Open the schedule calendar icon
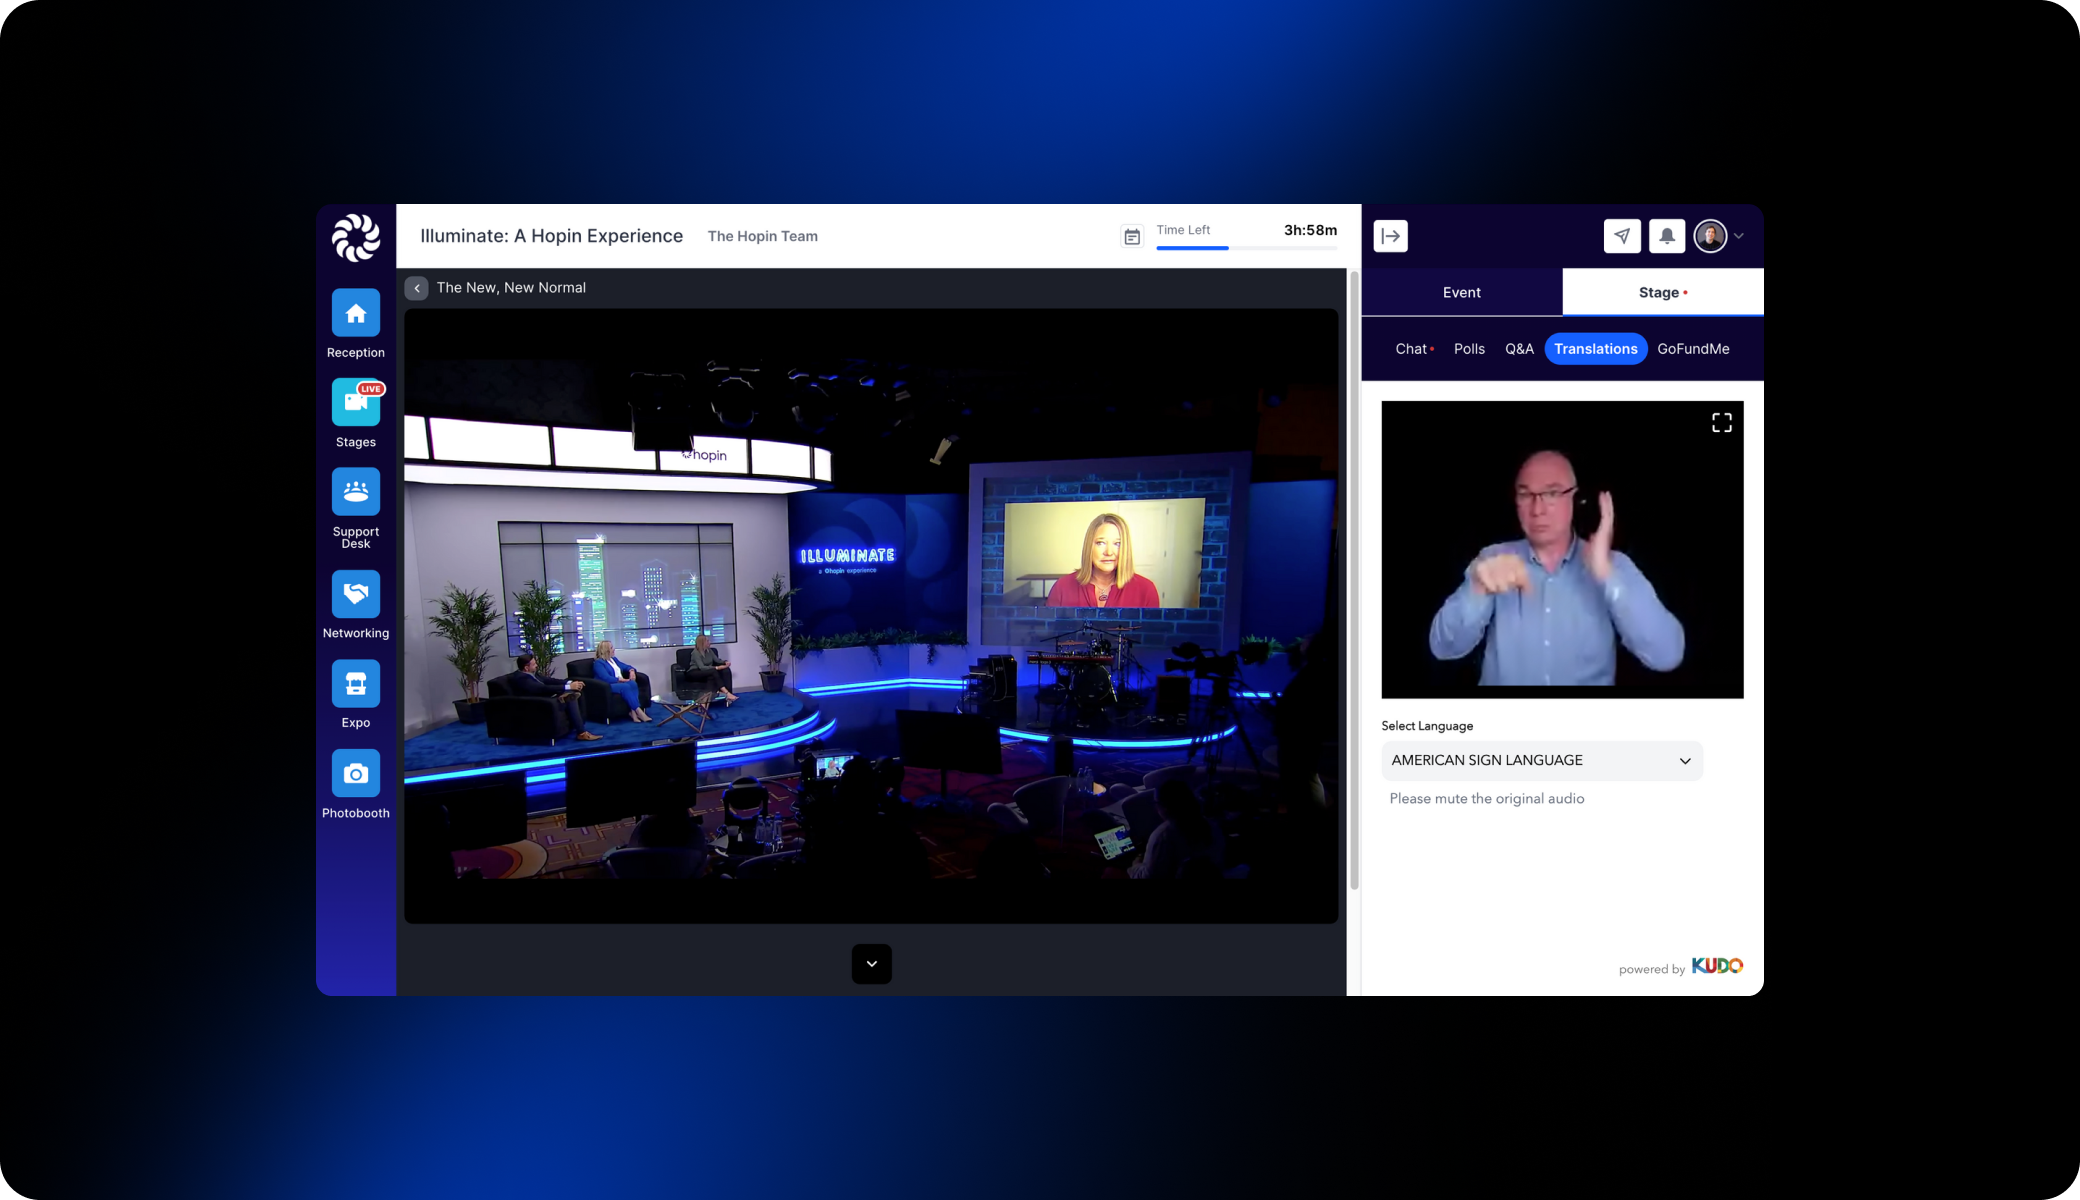The width and height of the screenshot is (2080, 1200). click(x=1132, y=237)
